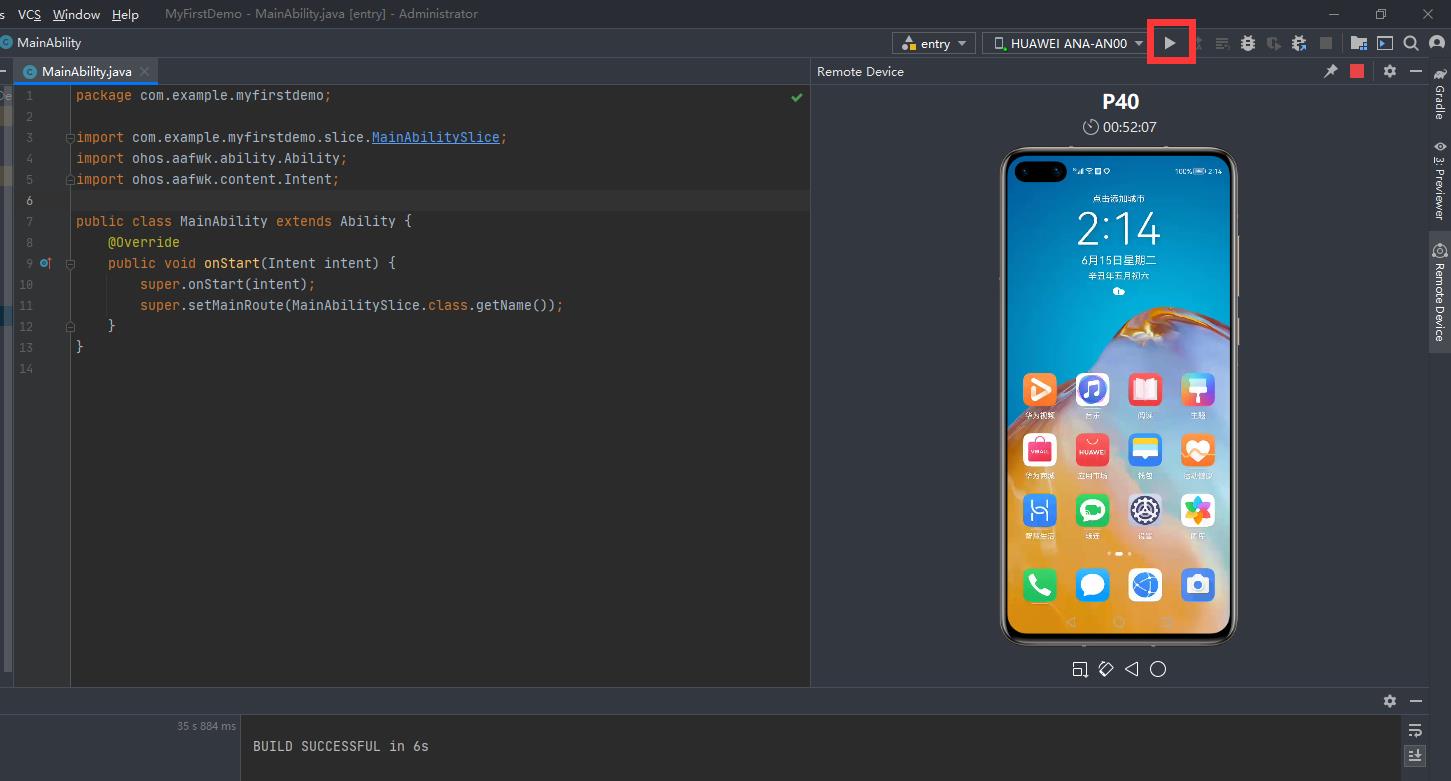Open the AI Life blue app
The width and height of the screenshot is (1451, 781).
pyautogui.click(x=1040, y=510)
